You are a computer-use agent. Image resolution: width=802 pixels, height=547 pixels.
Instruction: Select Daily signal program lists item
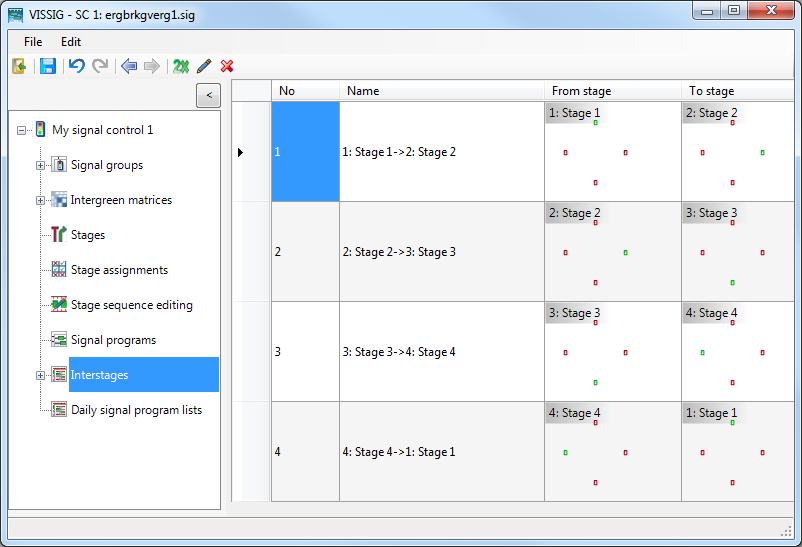pyautogui.click(x=136, y=410)
